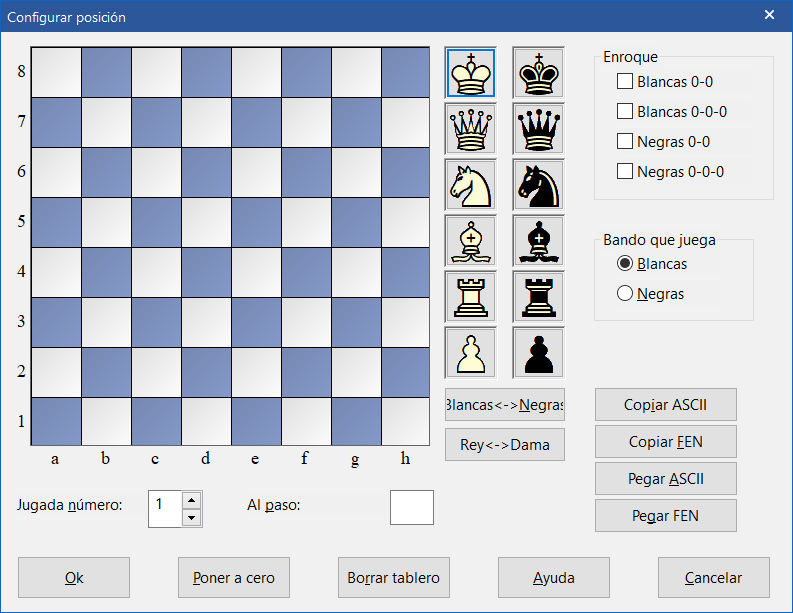The width and height of the screenshot is (793, 613).
Task: Click the e4 square on the board
Action: tap(256, 272)
